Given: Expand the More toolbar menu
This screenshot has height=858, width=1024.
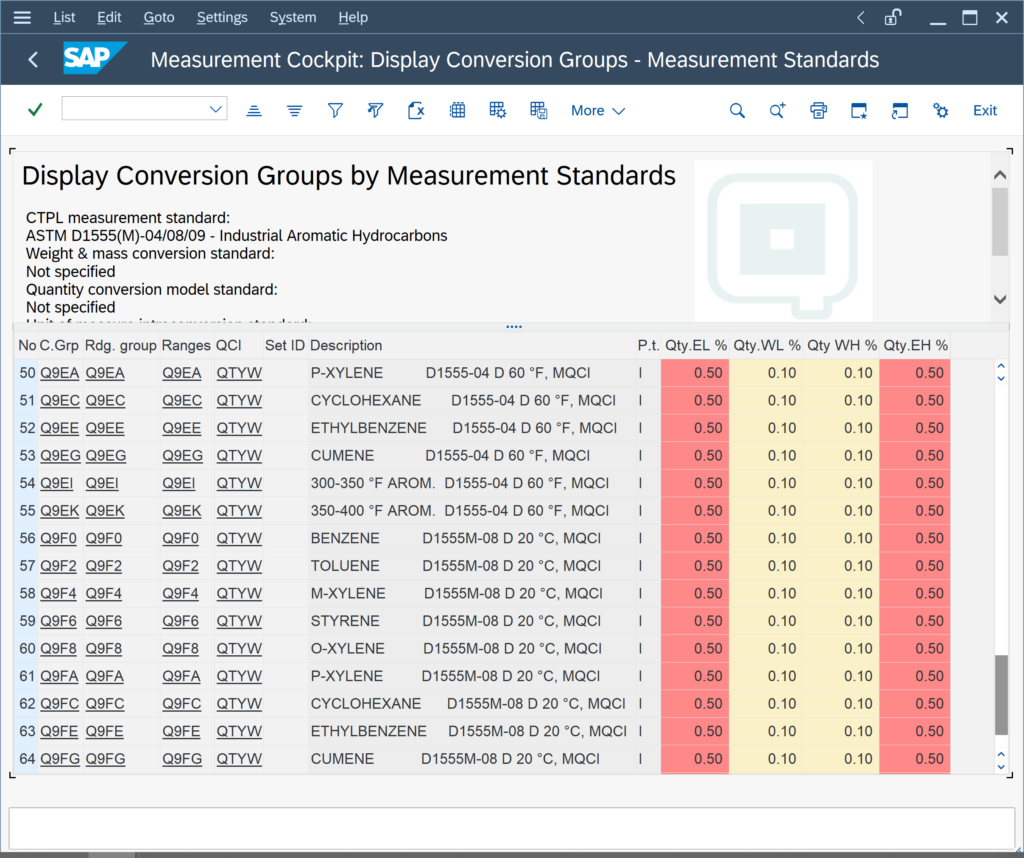Looking at the screenshot, I should point(598,110).
